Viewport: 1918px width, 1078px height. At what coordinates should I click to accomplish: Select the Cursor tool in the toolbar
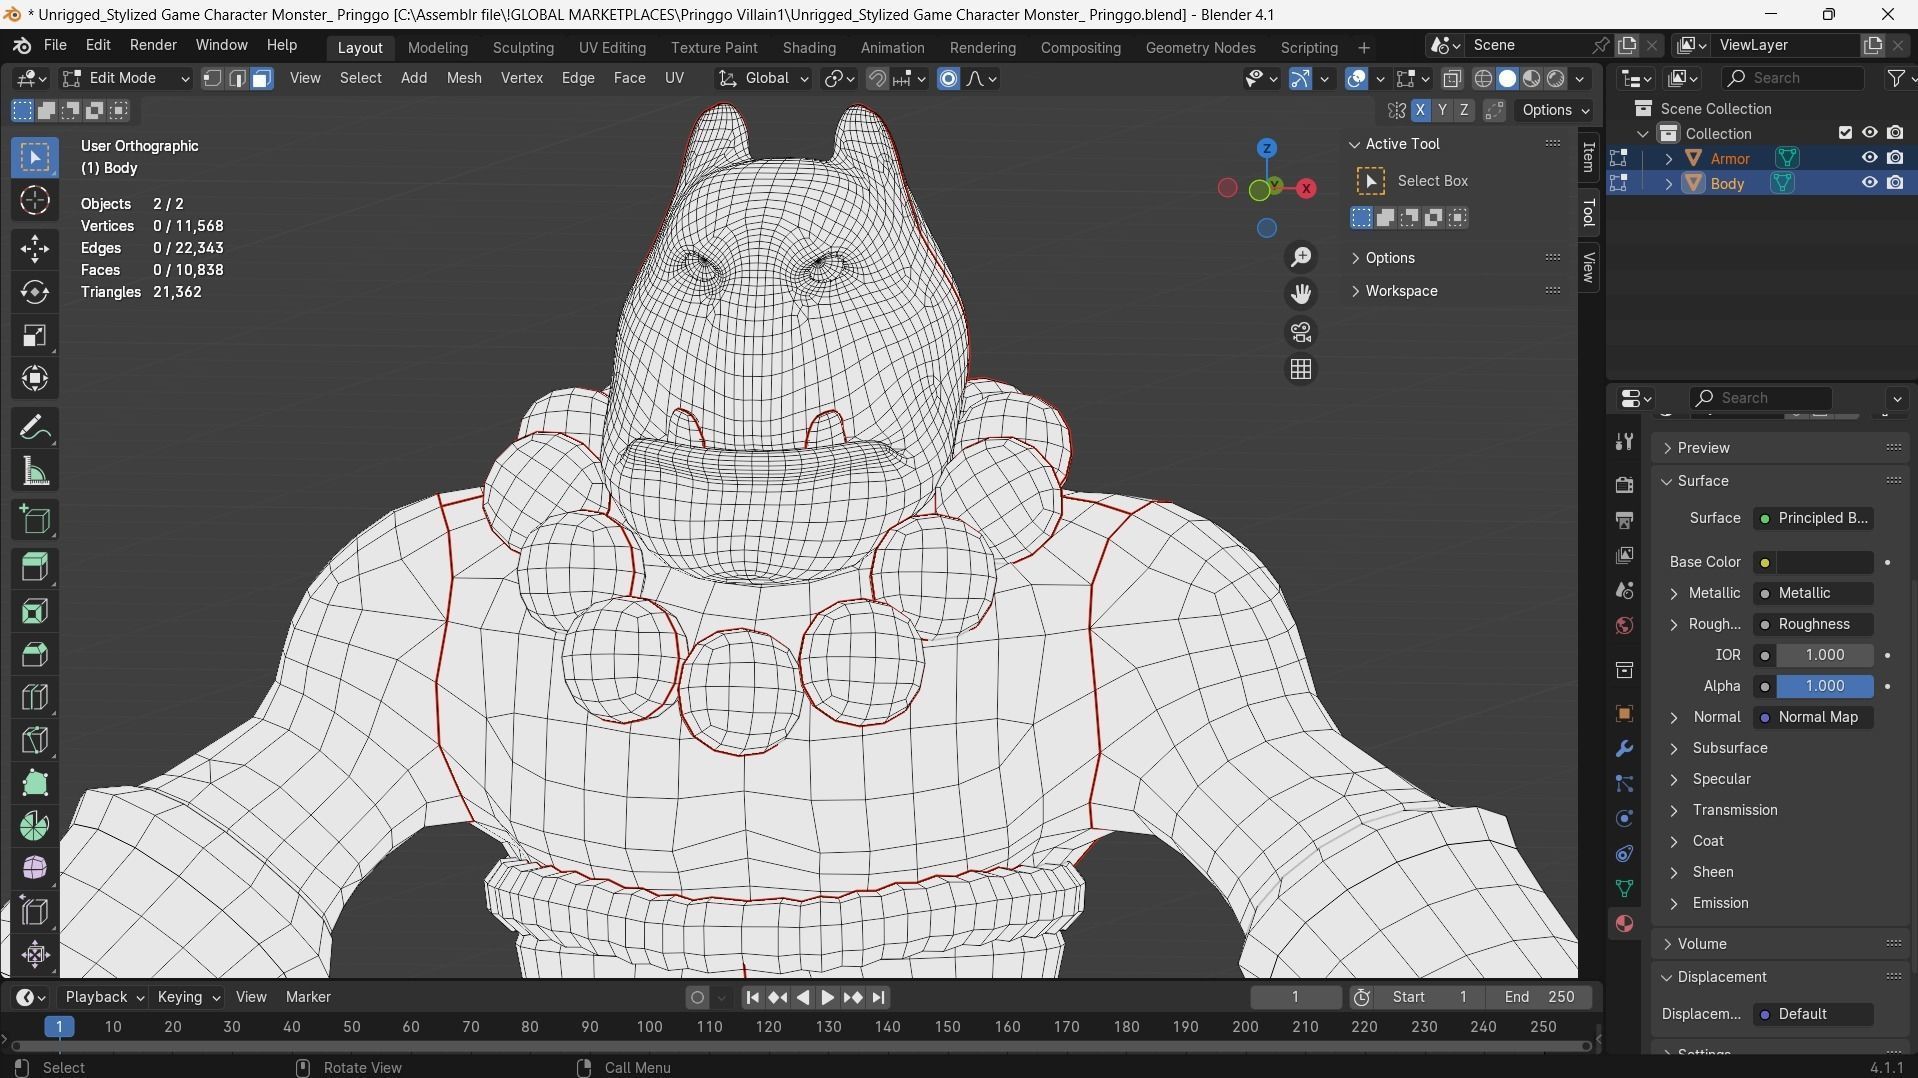point(35,201)
